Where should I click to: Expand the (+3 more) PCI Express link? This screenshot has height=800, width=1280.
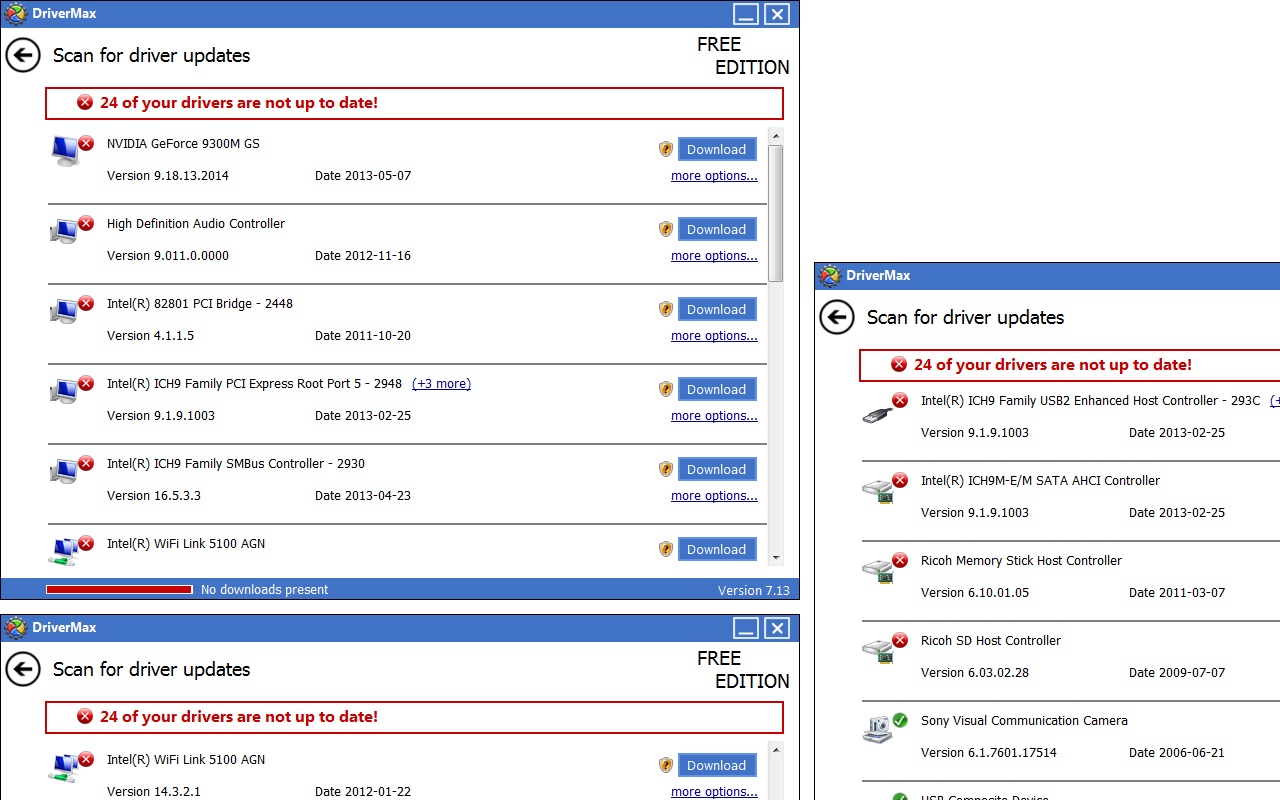441,384
